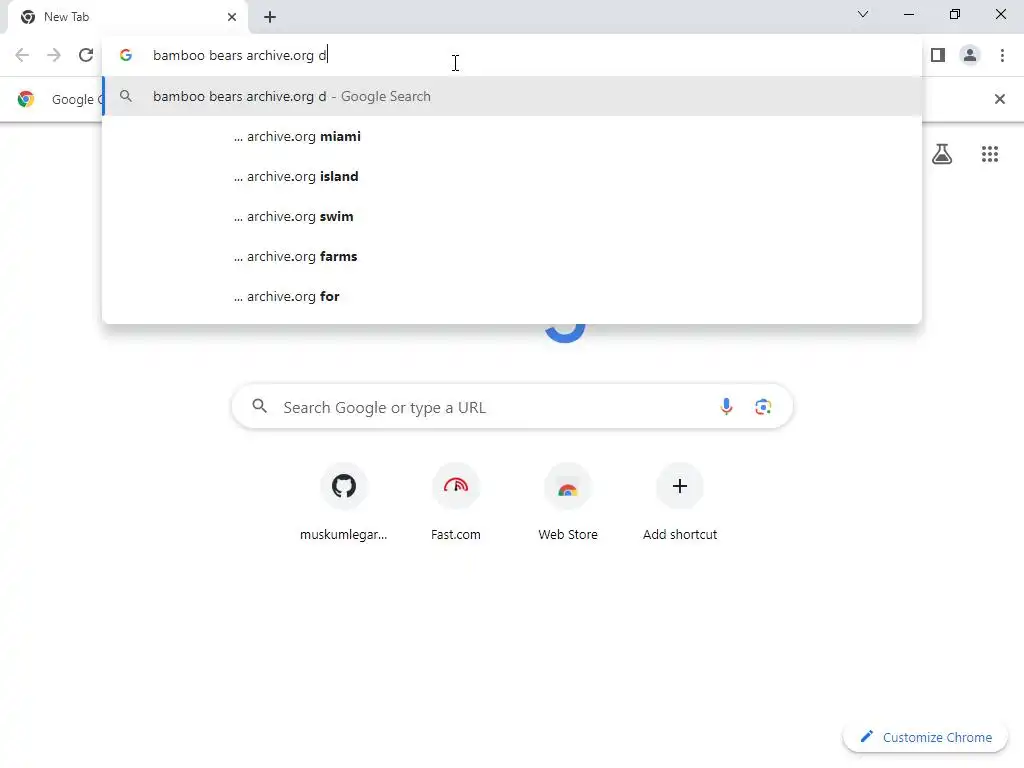Open the tab search chevron
This screenshot has width=1024, height=768.
[863, 14]
